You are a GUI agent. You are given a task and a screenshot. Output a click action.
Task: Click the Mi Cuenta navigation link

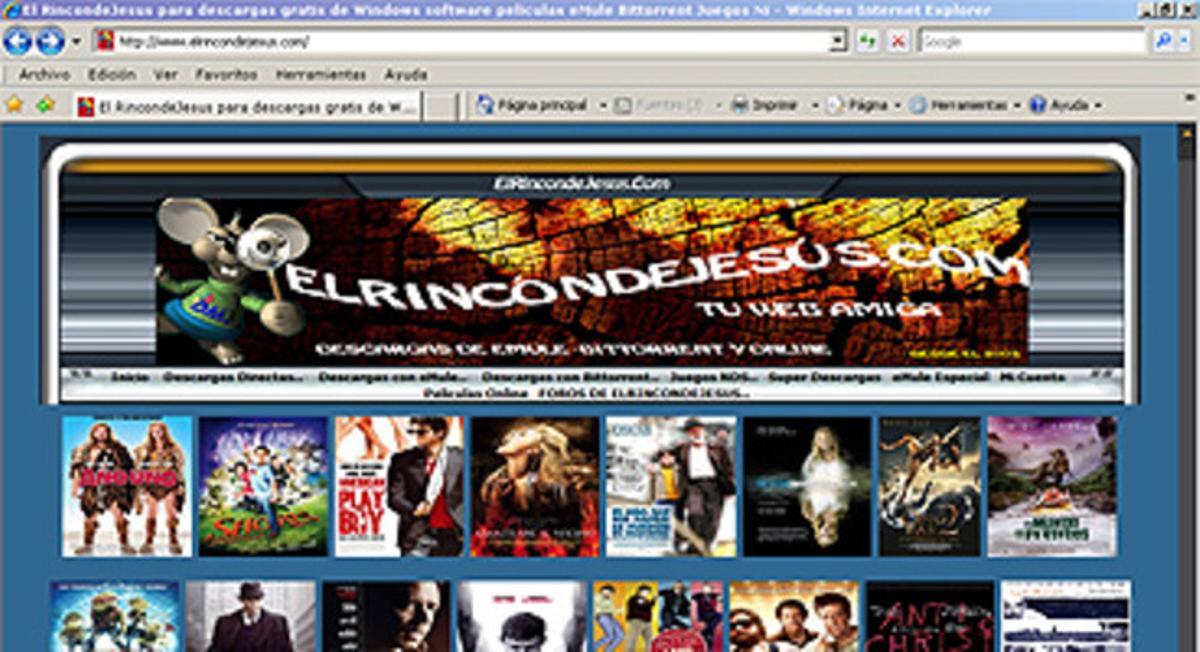pos(1033,378)
